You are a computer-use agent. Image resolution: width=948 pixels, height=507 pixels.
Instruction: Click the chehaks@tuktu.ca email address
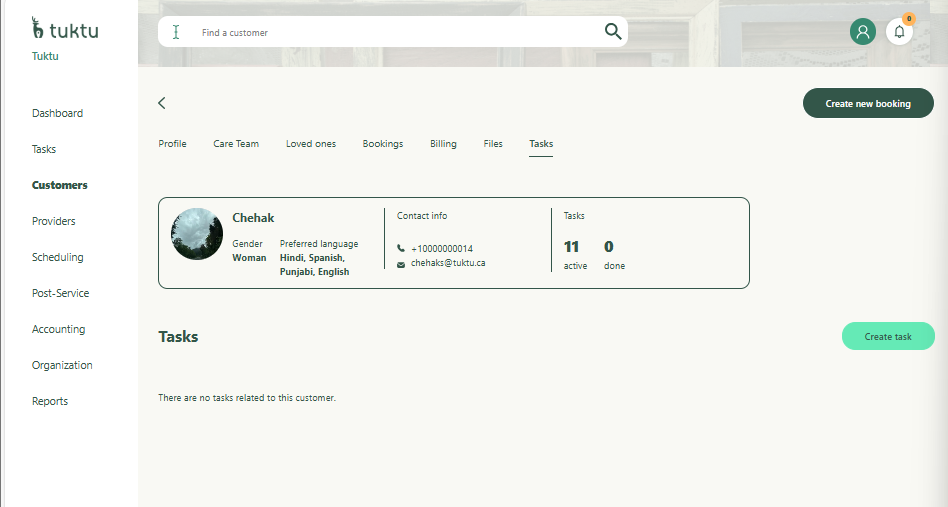point(448,263)
